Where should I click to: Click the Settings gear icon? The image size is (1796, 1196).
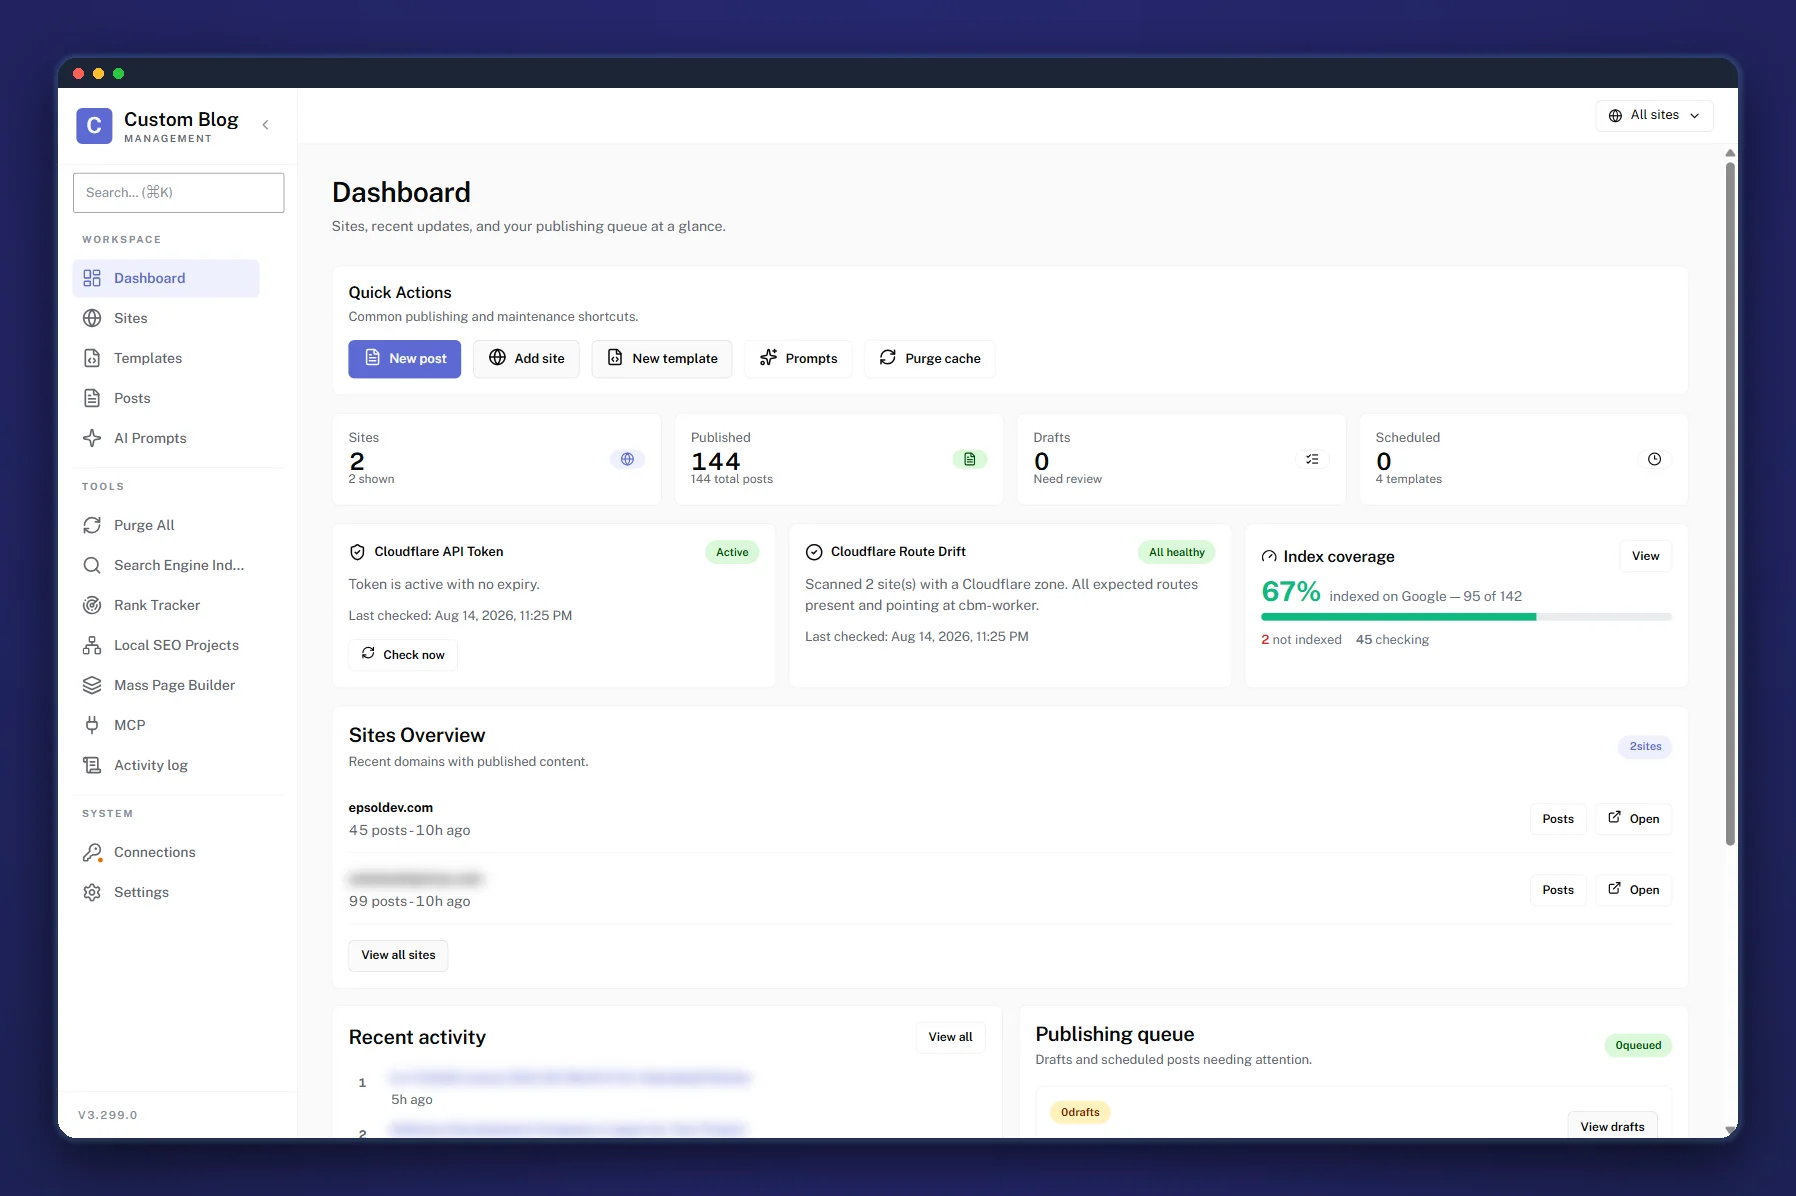92,892
